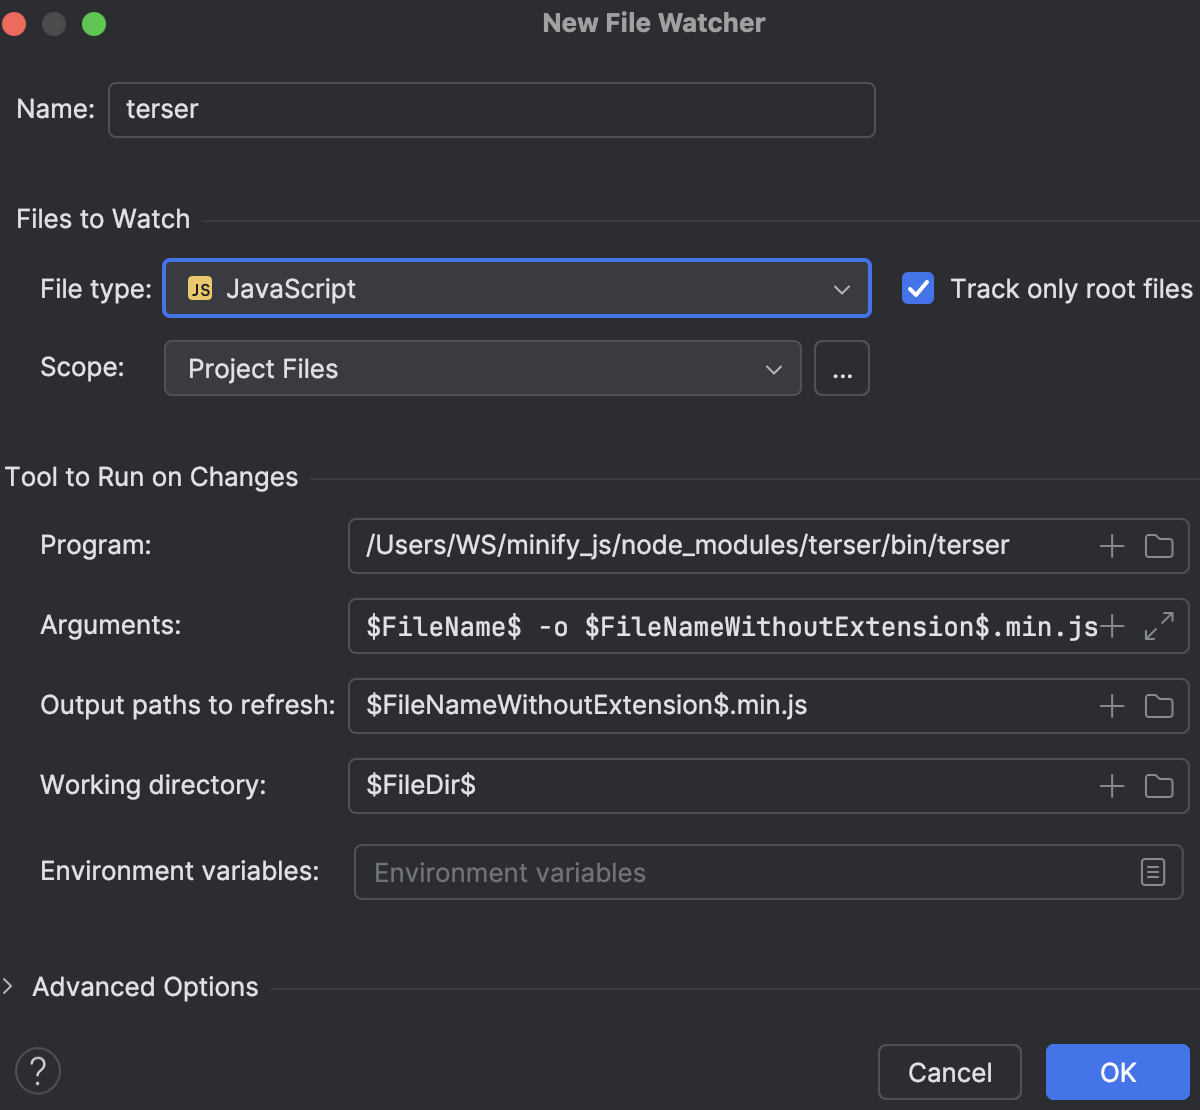Browse folders for Output paths
The height and width of the screenshot is (1110, 1200).
coord(1159,706)
